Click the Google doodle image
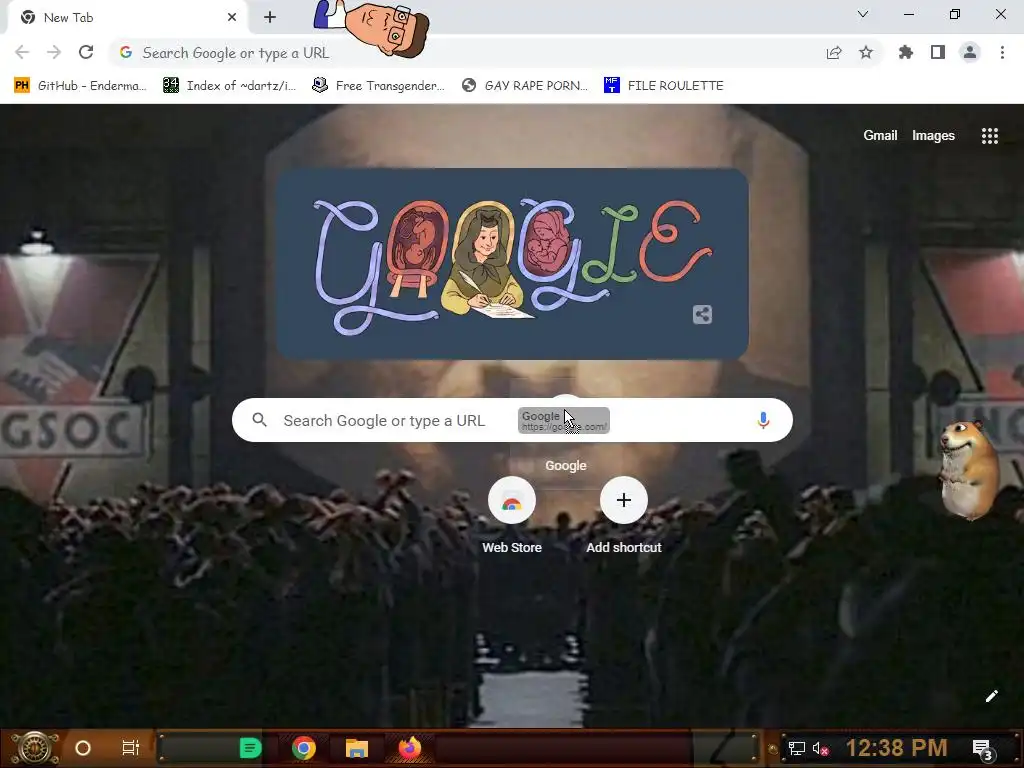The width and height of the screenshot is (1024, 768). (x=513, y=264)
